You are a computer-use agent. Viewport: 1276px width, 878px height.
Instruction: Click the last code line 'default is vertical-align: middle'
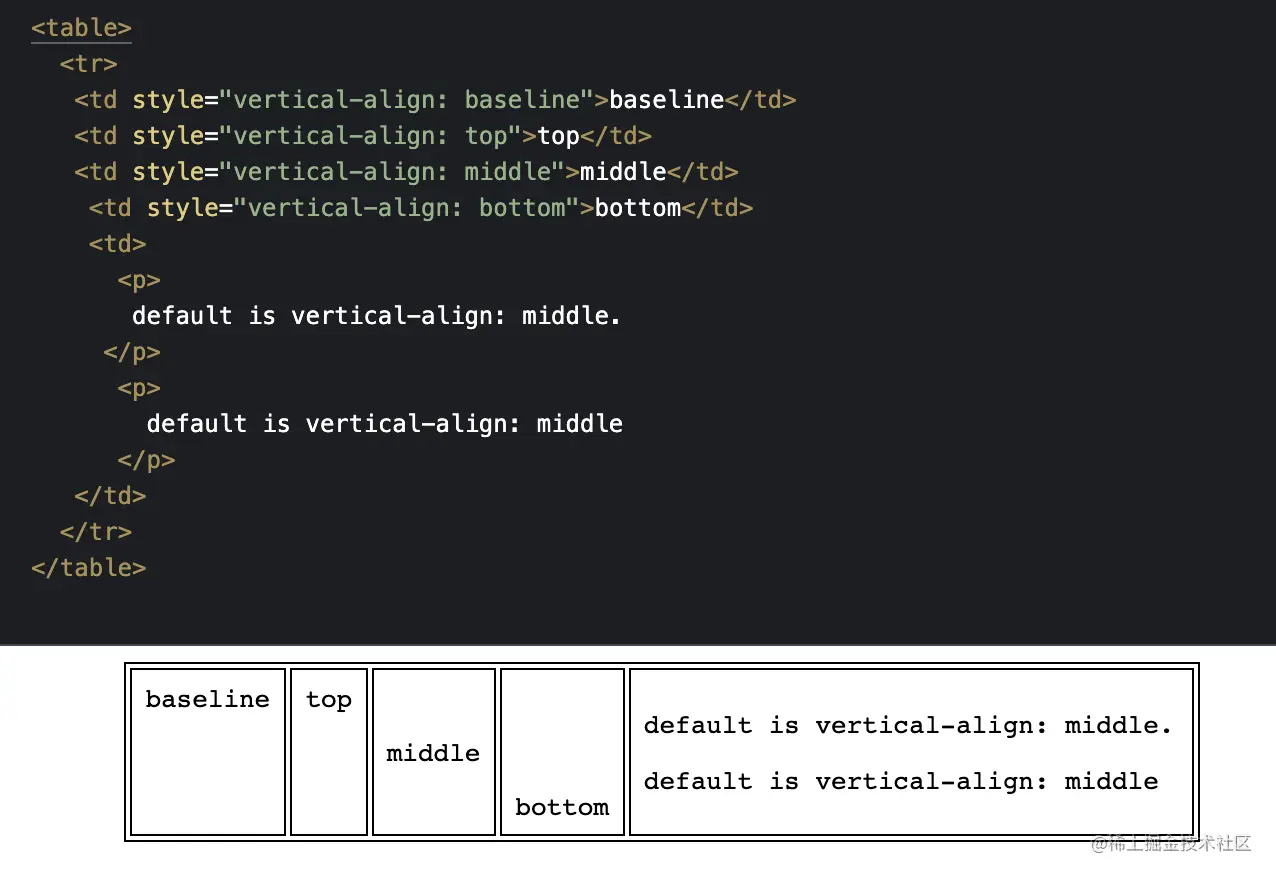coord(384,424)
